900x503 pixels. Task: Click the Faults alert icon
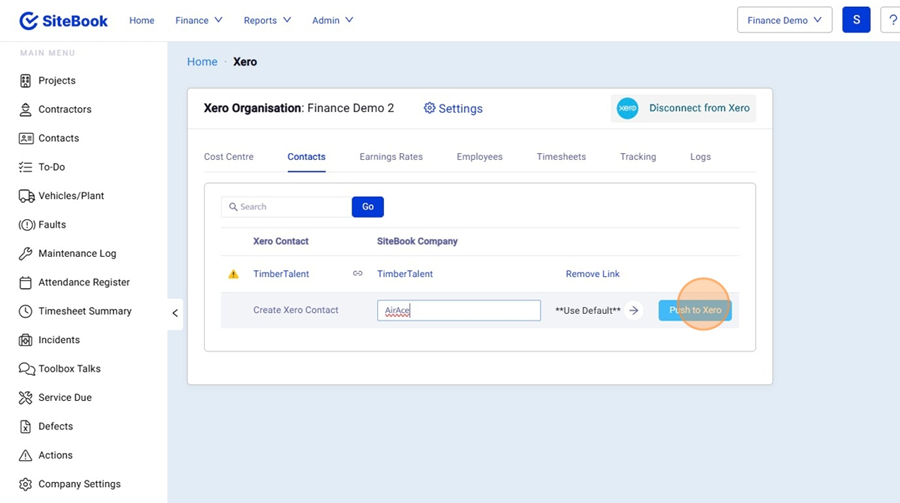[x=26, y=225]
